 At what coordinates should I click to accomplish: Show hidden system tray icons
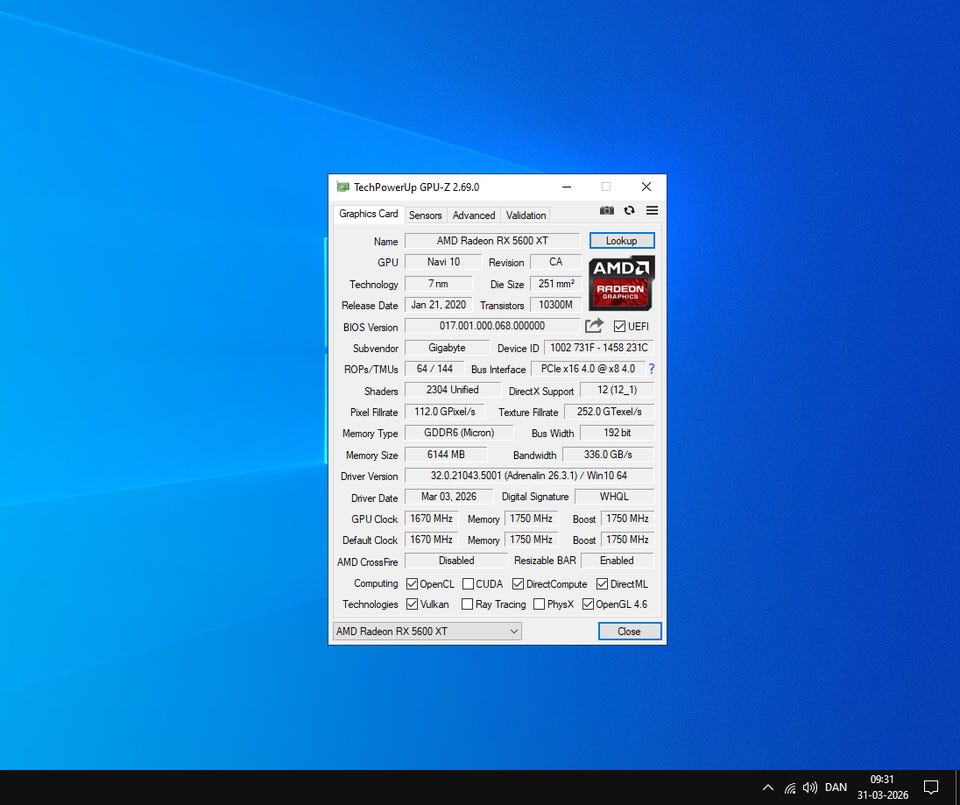coord(768,787)
